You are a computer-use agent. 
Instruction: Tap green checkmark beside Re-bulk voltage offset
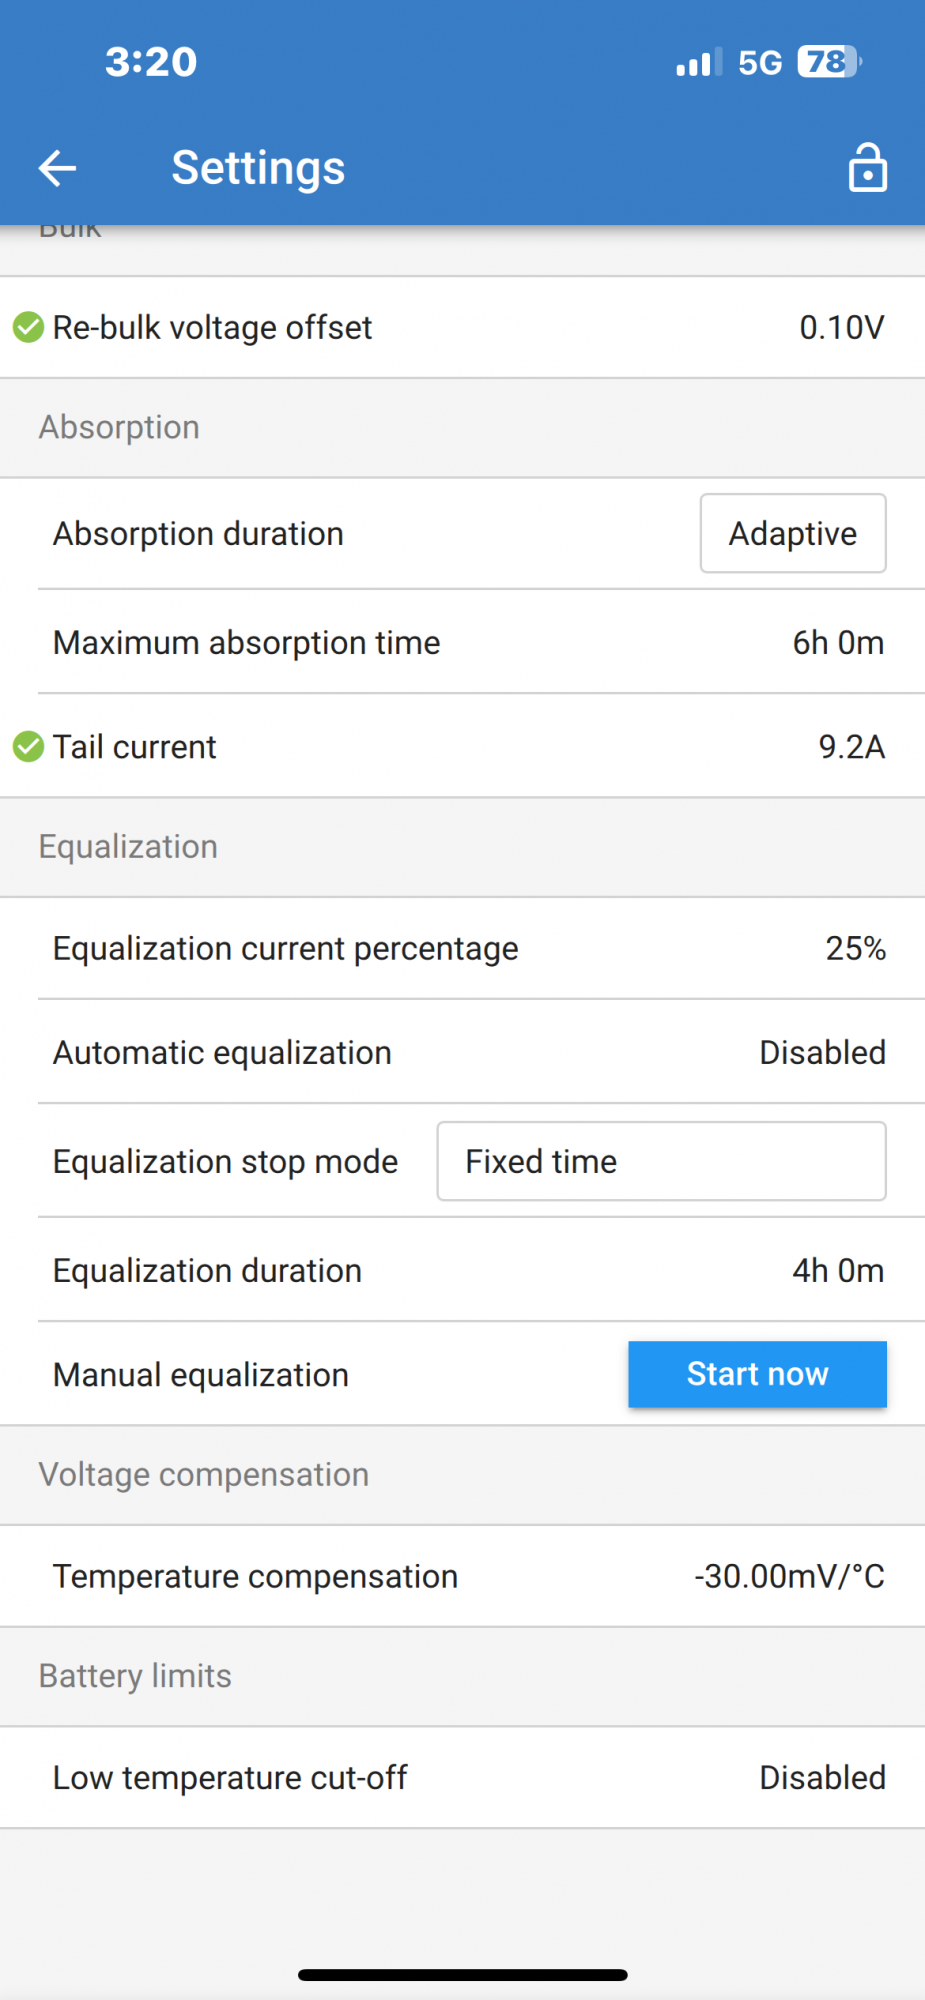click(x=28, y=327)
